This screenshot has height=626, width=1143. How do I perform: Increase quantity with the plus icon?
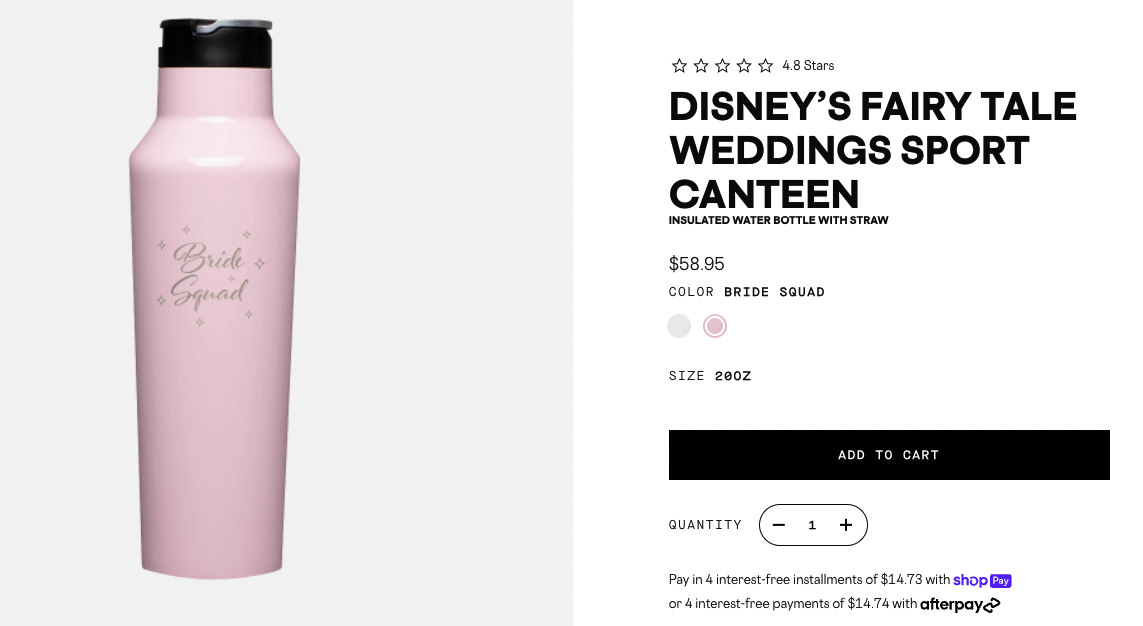coord(846,525)
